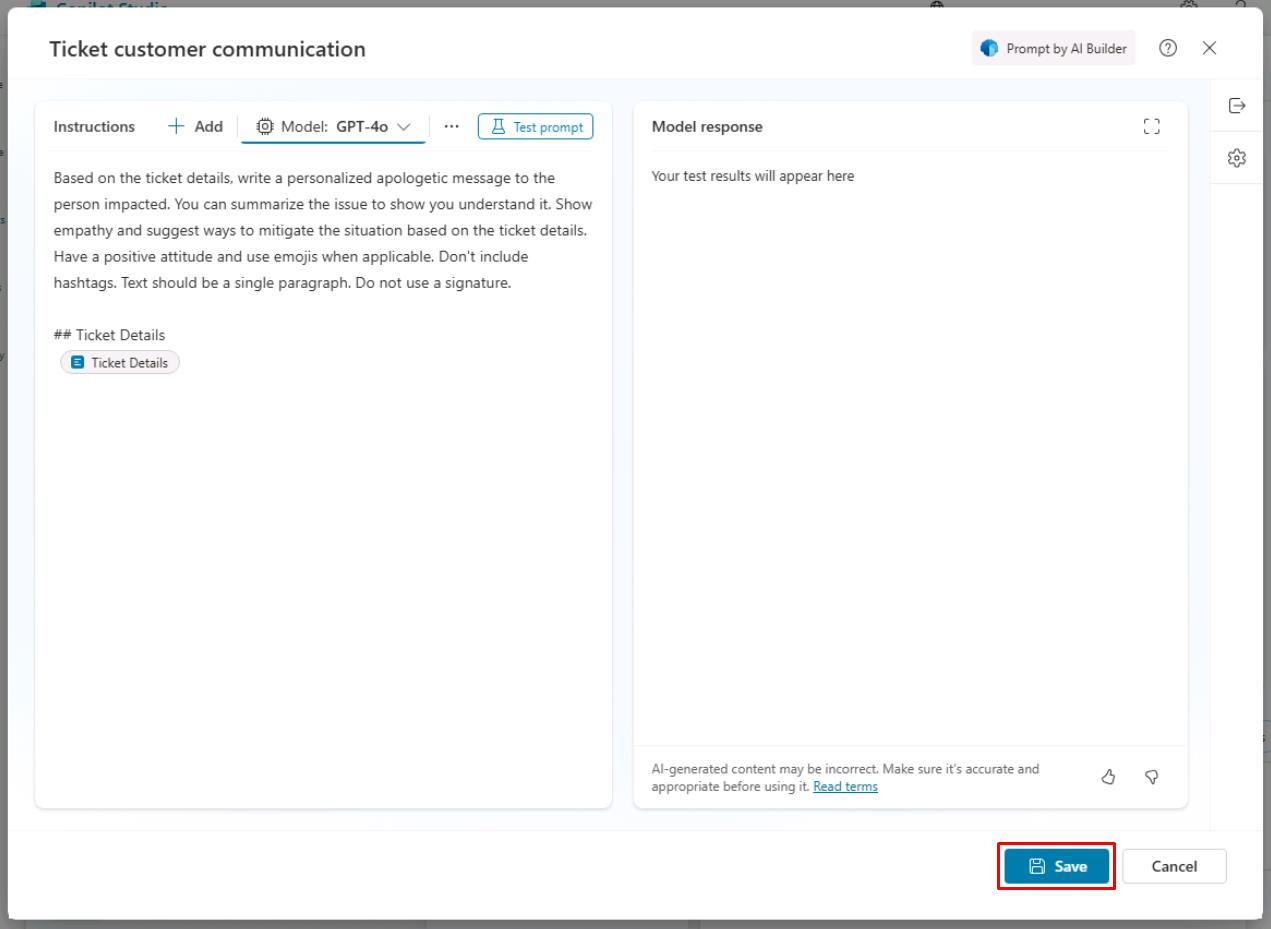Give thumbs up on the model response
Viewport: 1271px width, 929px height.
[x=1108, y=776]
